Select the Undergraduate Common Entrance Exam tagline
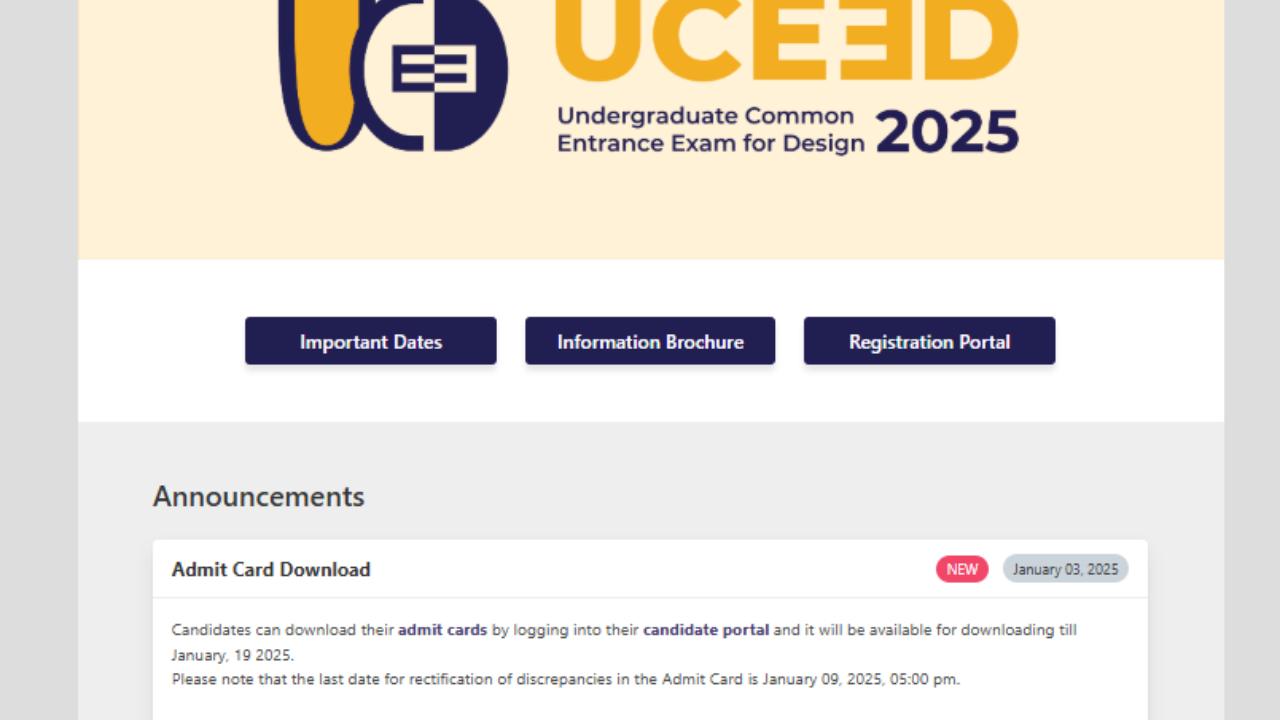 point(704,129)
